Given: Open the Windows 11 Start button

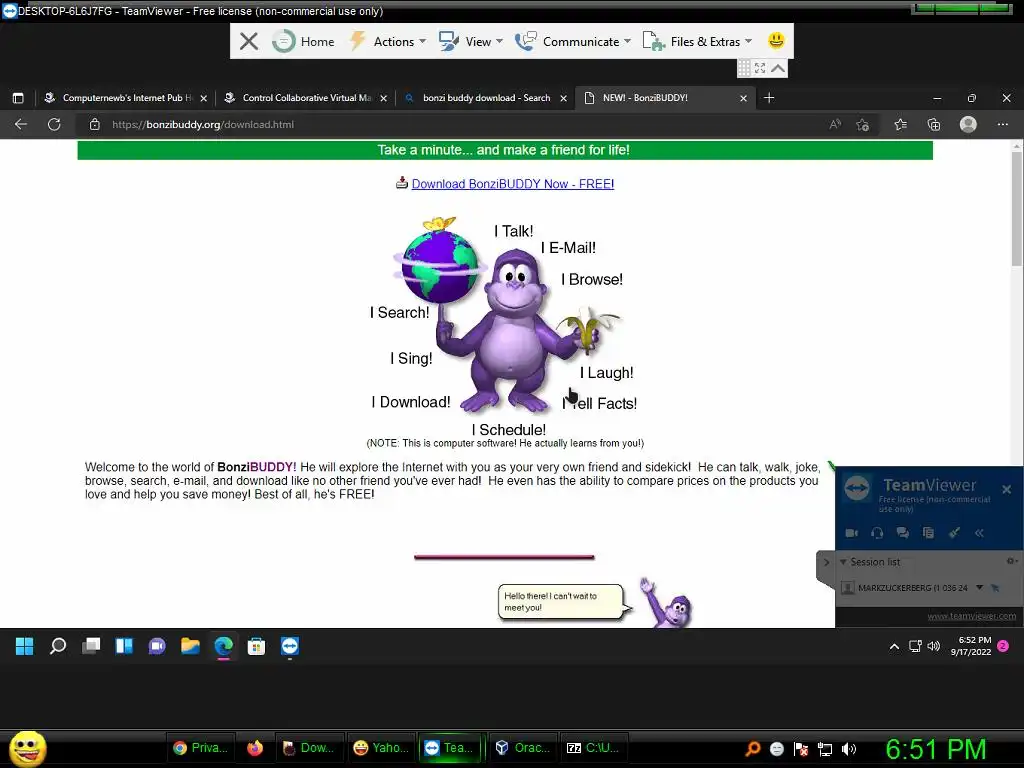Looking at the screenshot, I should pyautogui.click(x=25, y=646).
